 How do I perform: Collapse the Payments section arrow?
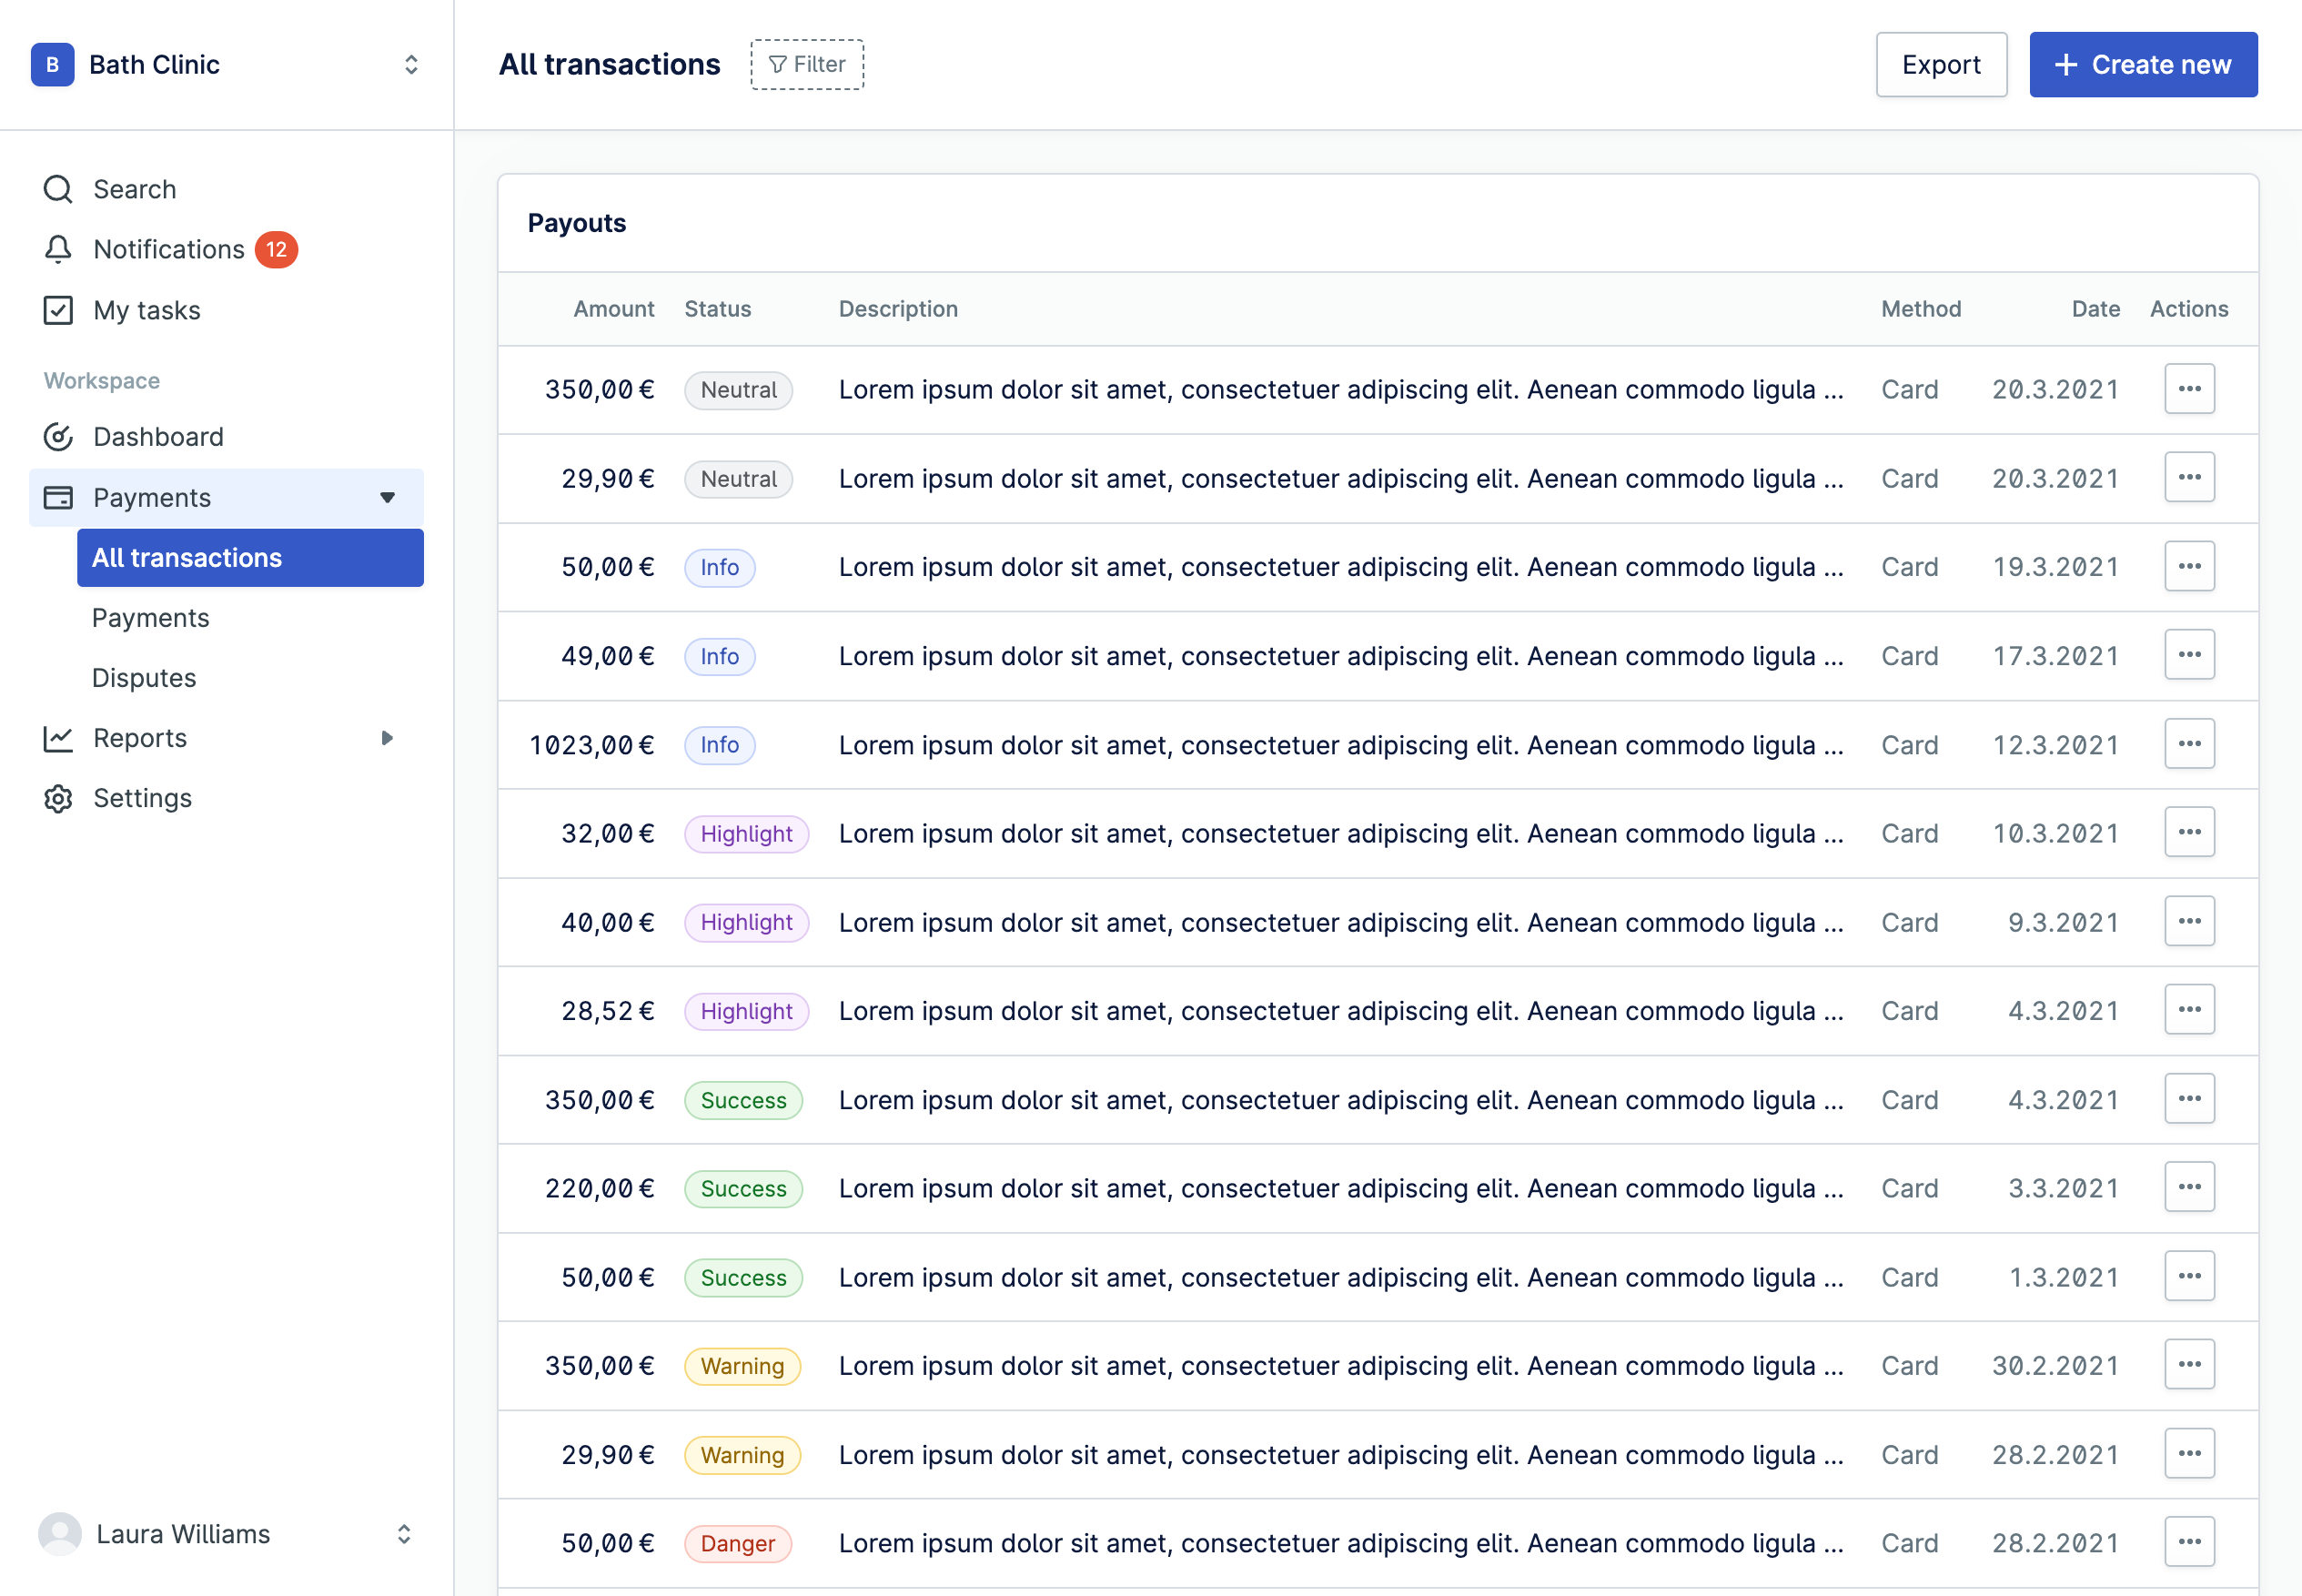[388, 497]
